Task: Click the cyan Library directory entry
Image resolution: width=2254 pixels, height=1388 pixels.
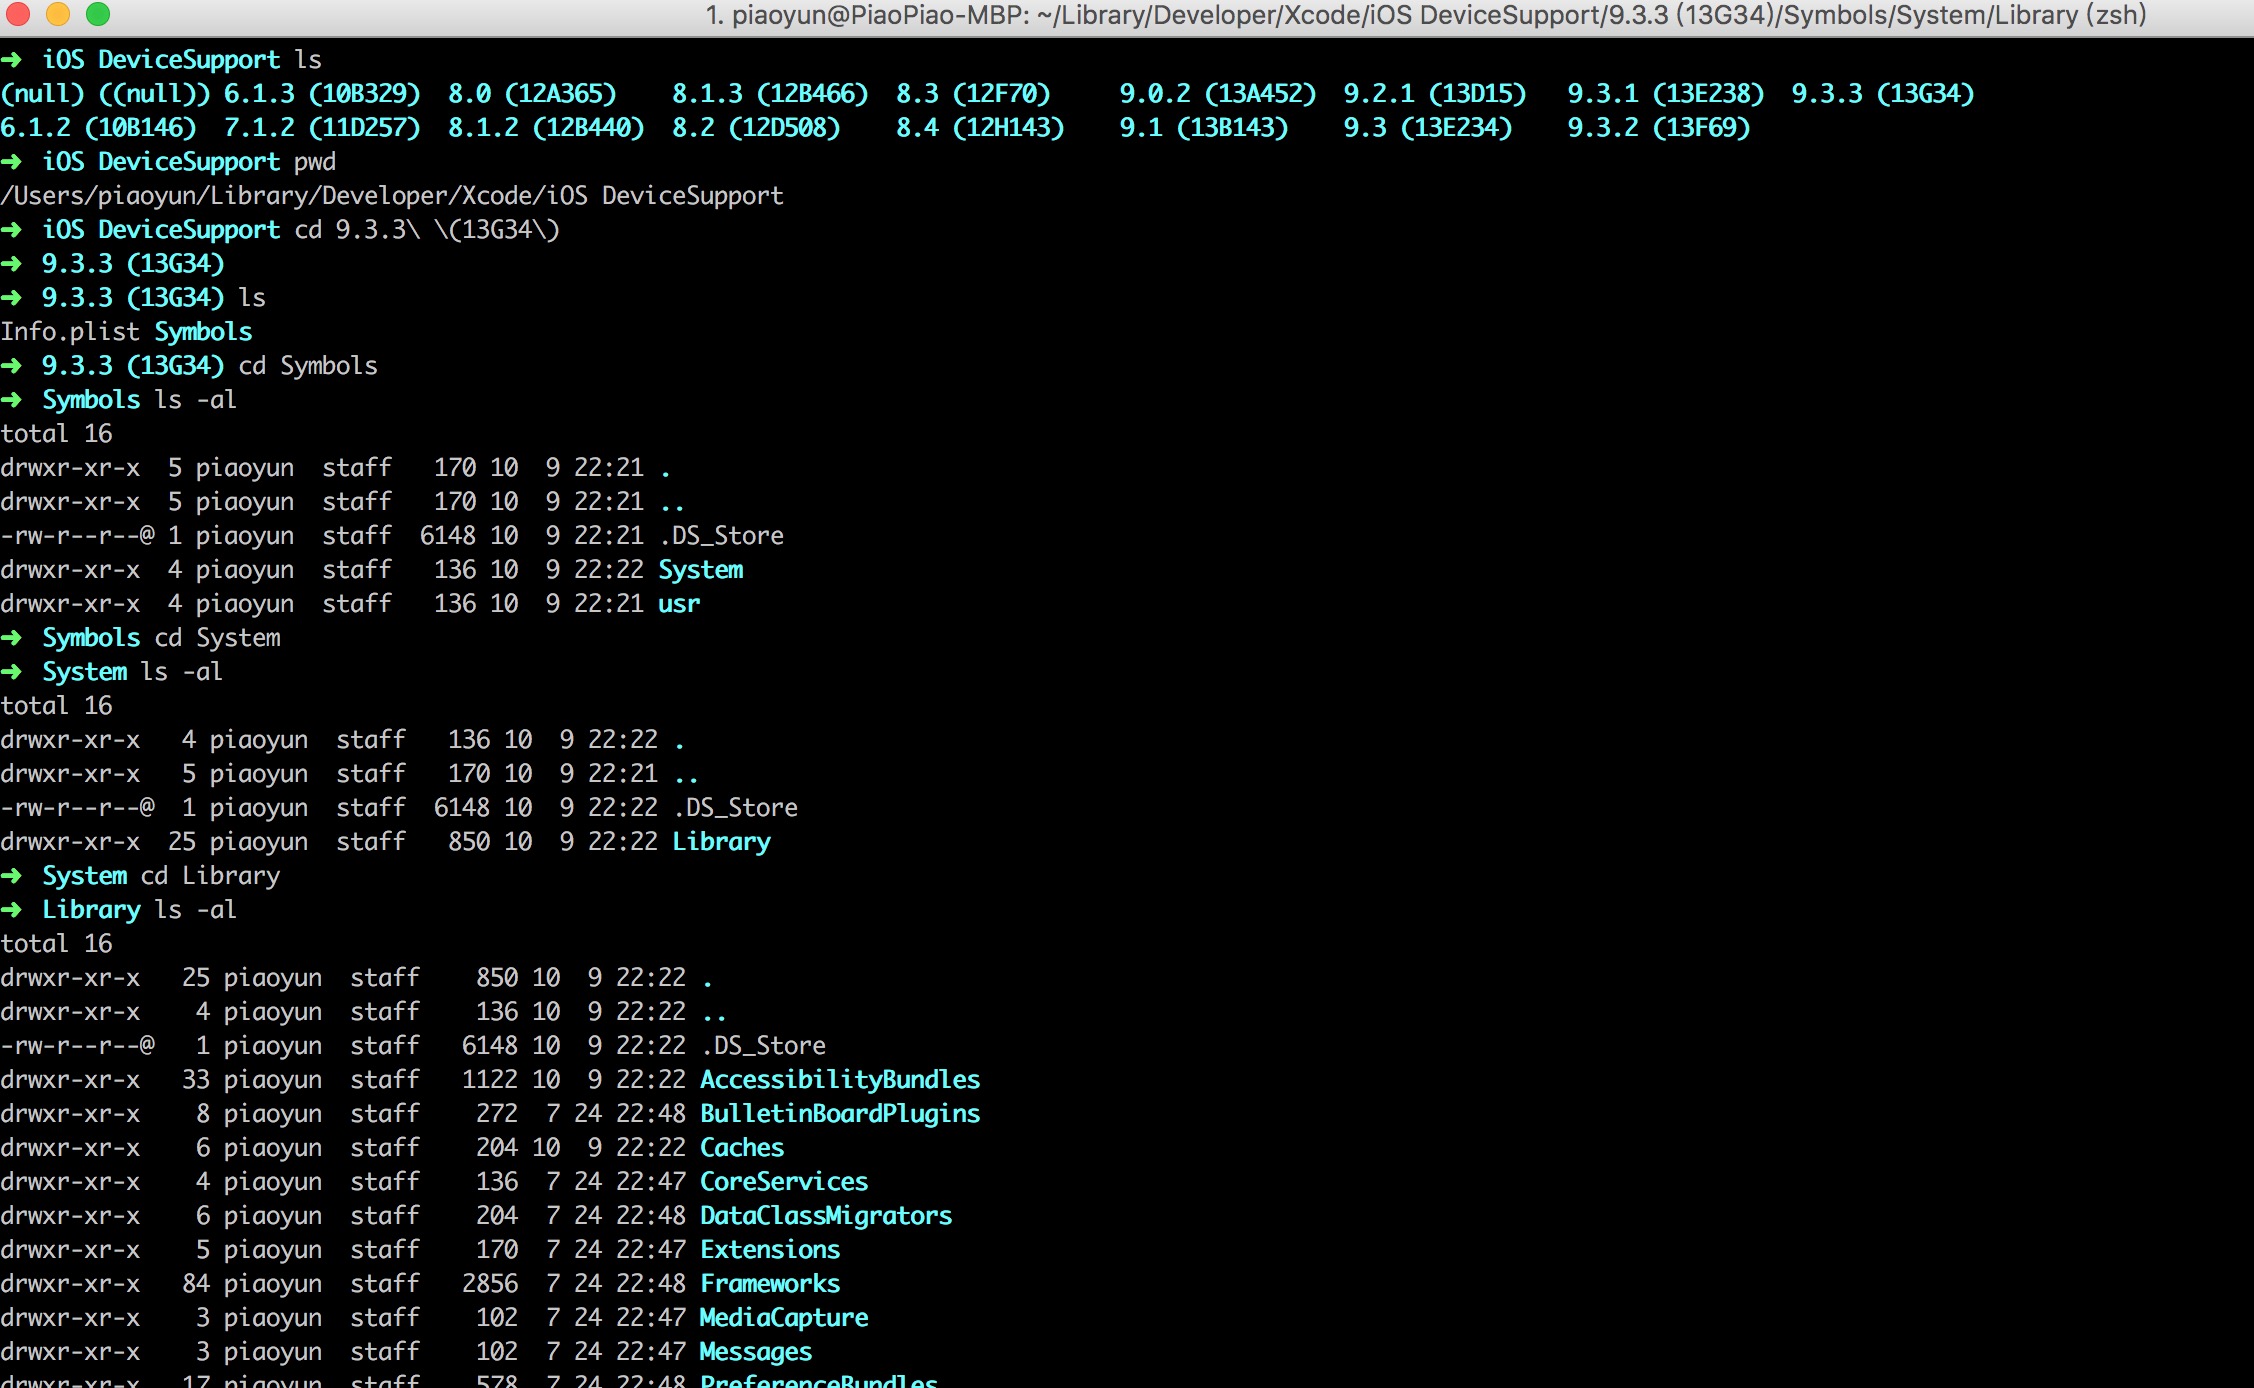Action: [721, 842]
